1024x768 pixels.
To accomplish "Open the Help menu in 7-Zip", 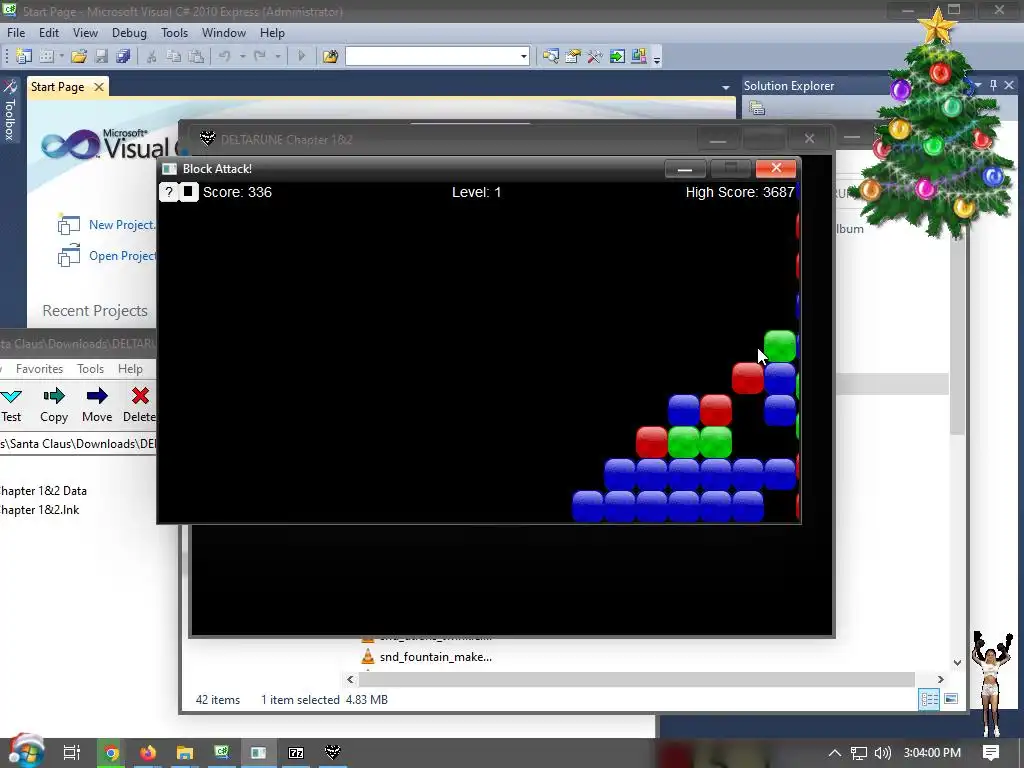I will (x=130, y=369).
